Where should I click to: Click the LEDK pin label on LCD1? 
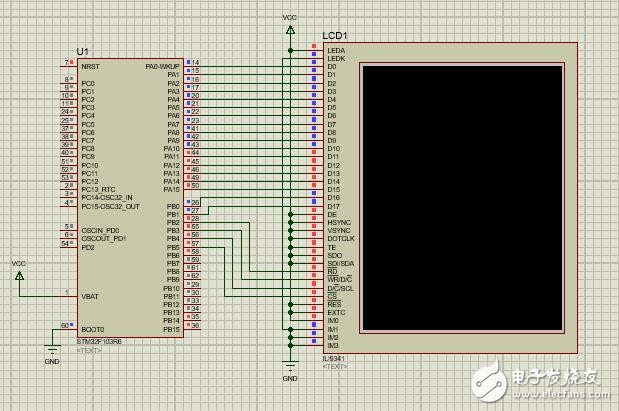[x=336, y=58]
